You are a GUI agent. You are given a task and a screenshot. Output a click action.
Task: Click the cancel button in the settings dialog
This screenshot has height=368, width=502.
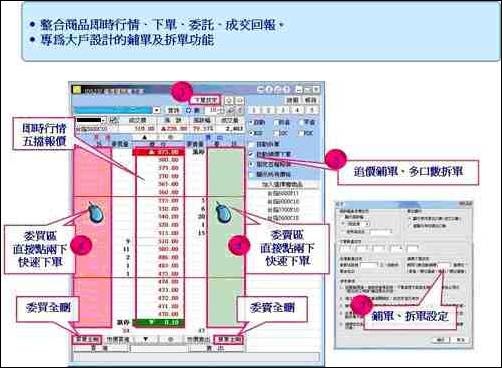460,340
